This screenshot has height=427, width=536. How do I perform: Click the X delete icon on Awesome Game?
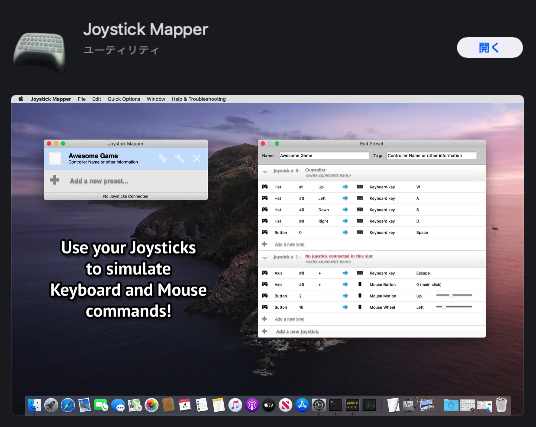(x=197, y=158)
